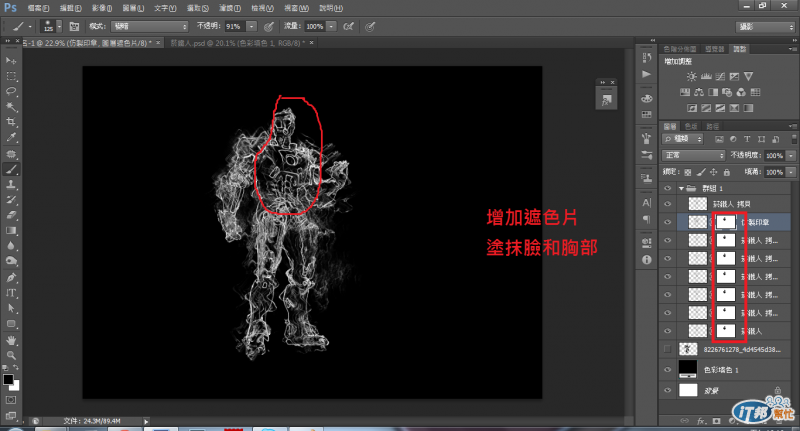The height and width of the screenshot is (431, 800).
Task: Open the 檔案 (File) menu
Action: point(38,8)
